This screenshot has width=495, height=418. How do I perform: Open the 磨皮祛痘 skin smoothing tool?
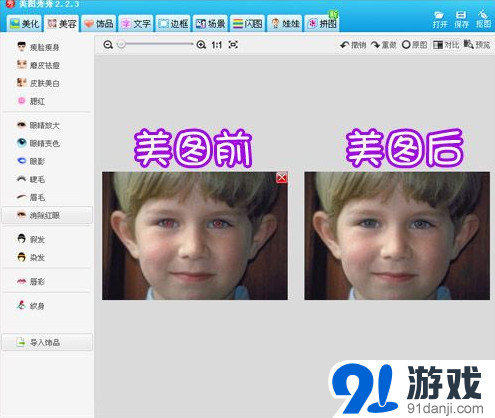pos(38,65)
